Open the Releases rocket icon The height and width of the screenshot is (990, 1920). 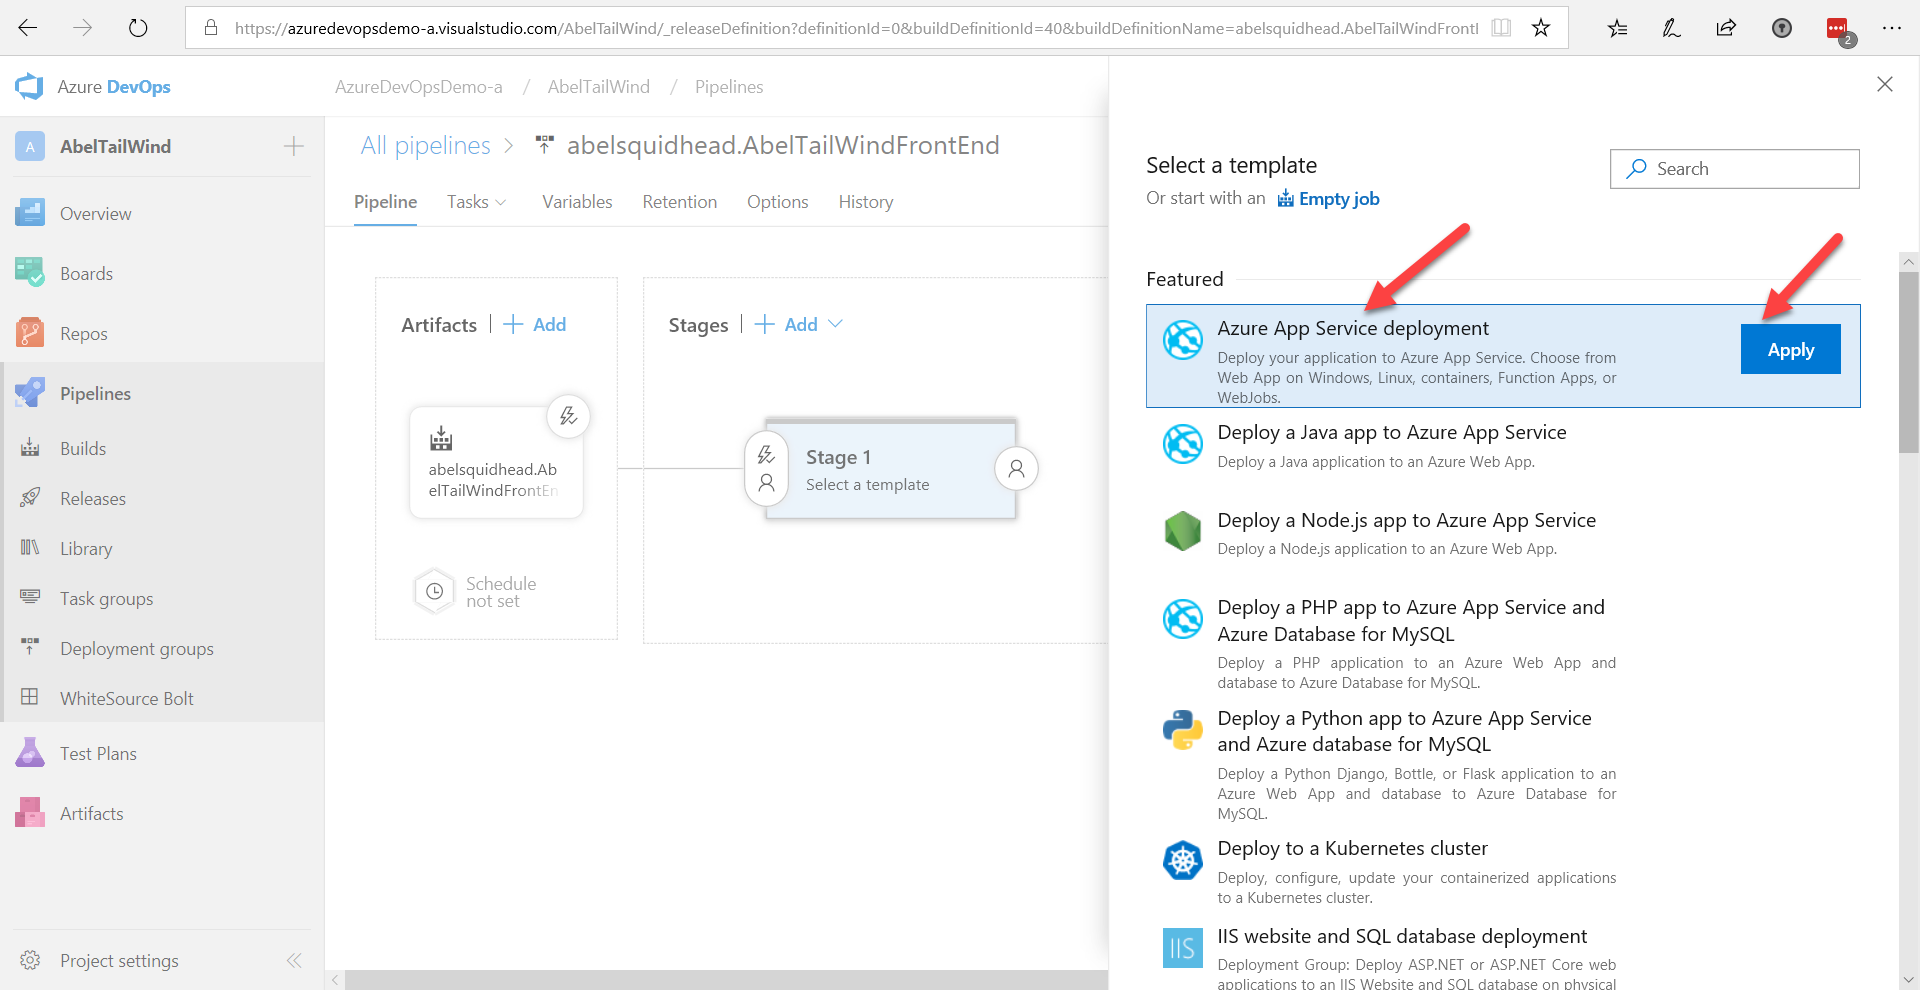point(30,498)
